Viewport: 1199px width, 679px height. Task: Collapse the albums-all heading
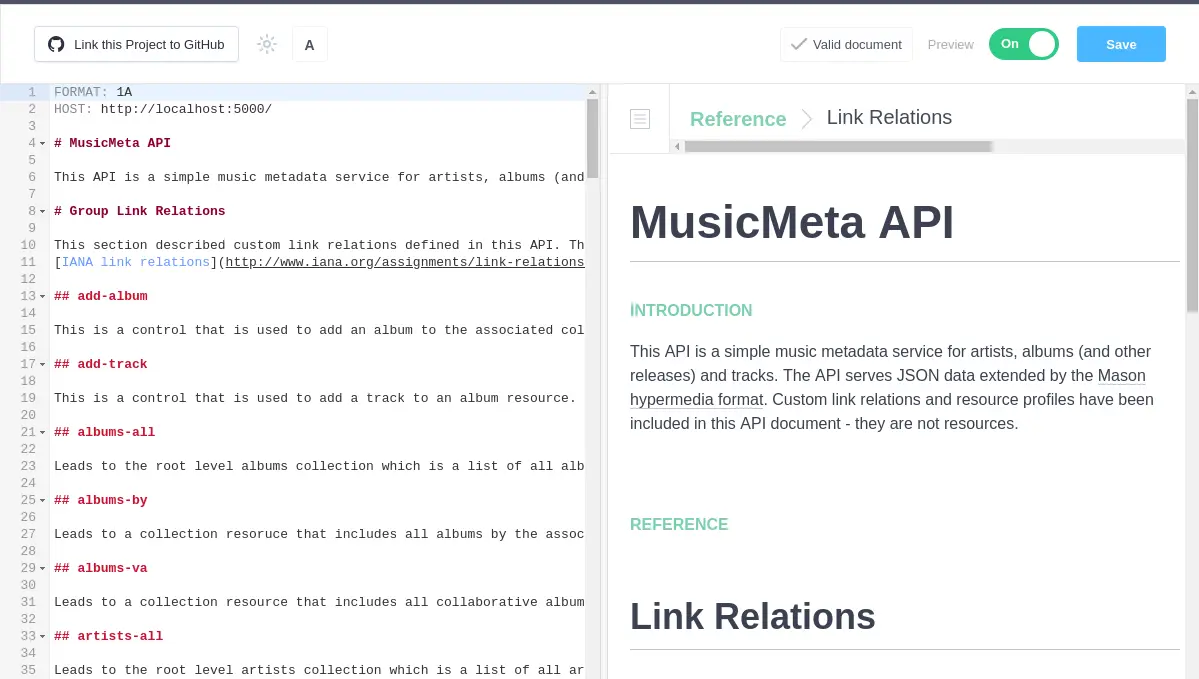point(43,432)
